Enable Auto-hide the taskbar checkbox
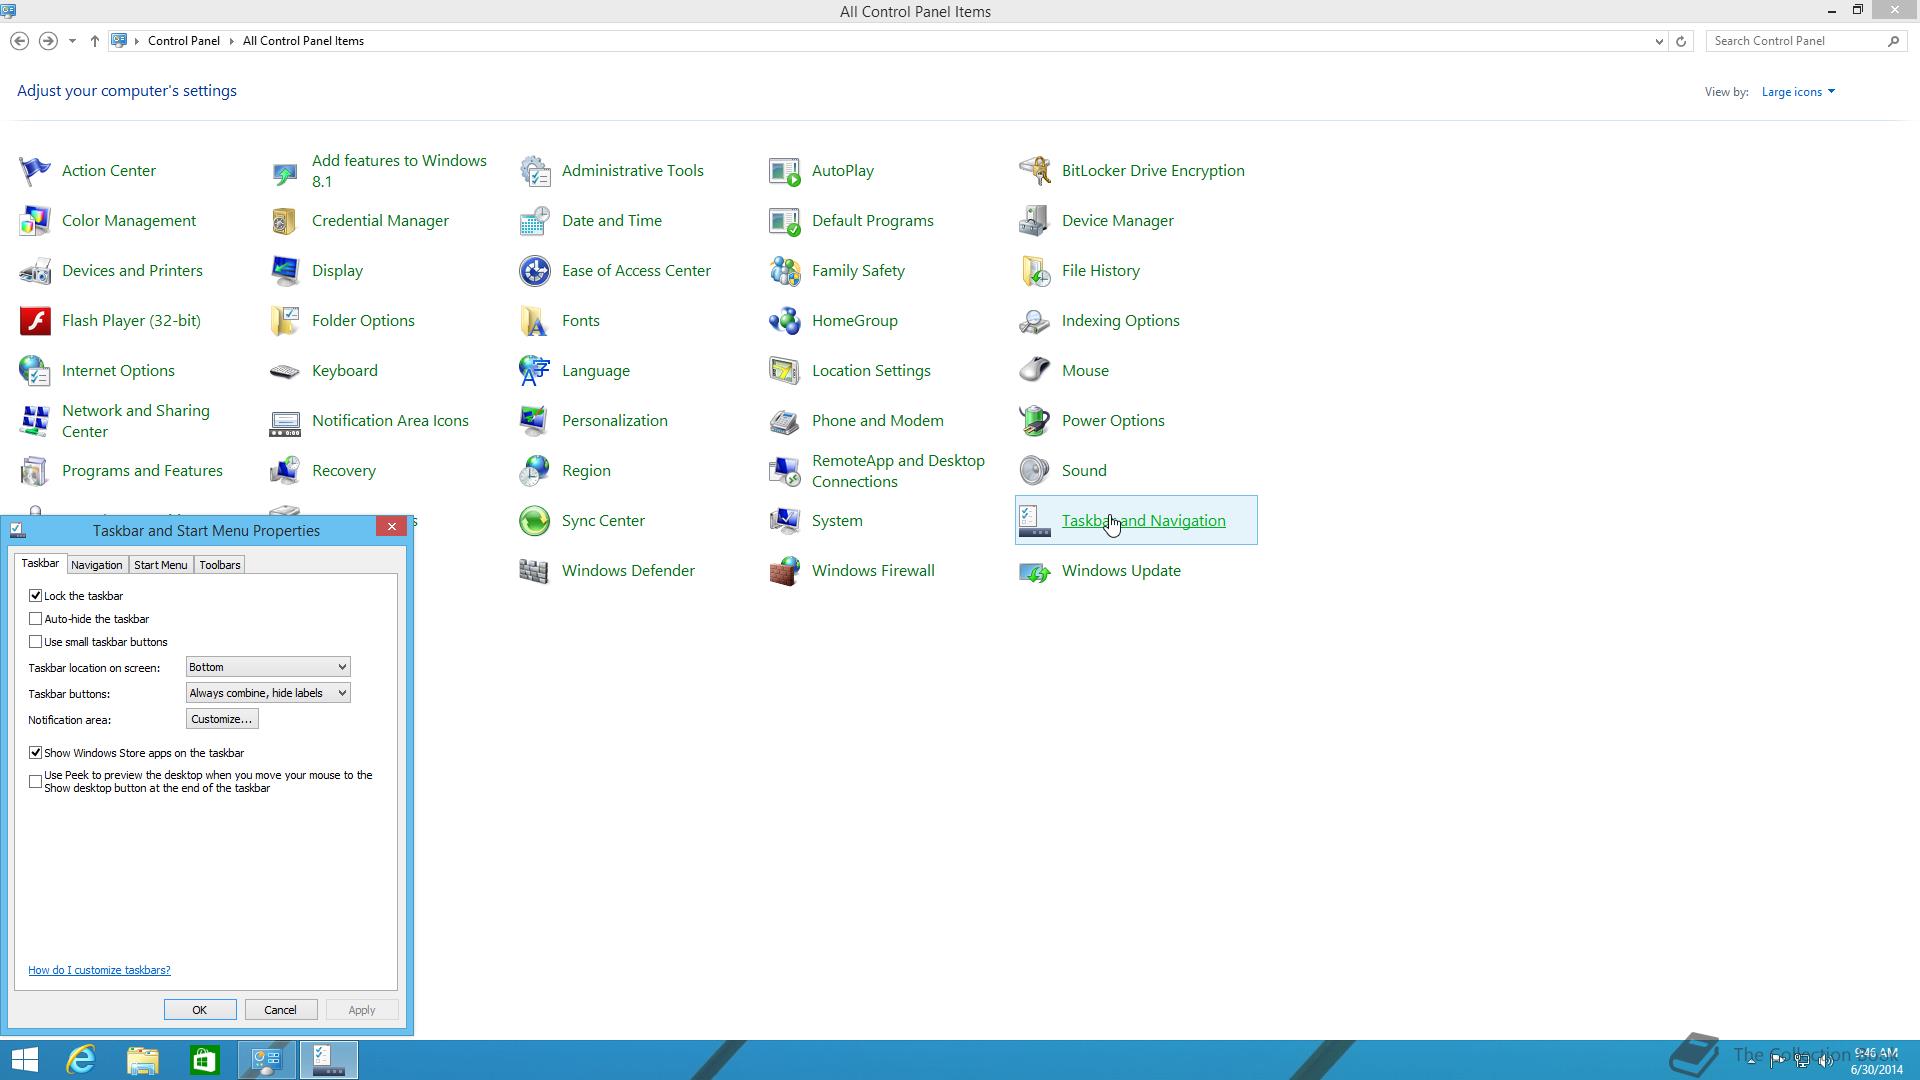Screen dimensions: 1920x1080 point(36,619)
